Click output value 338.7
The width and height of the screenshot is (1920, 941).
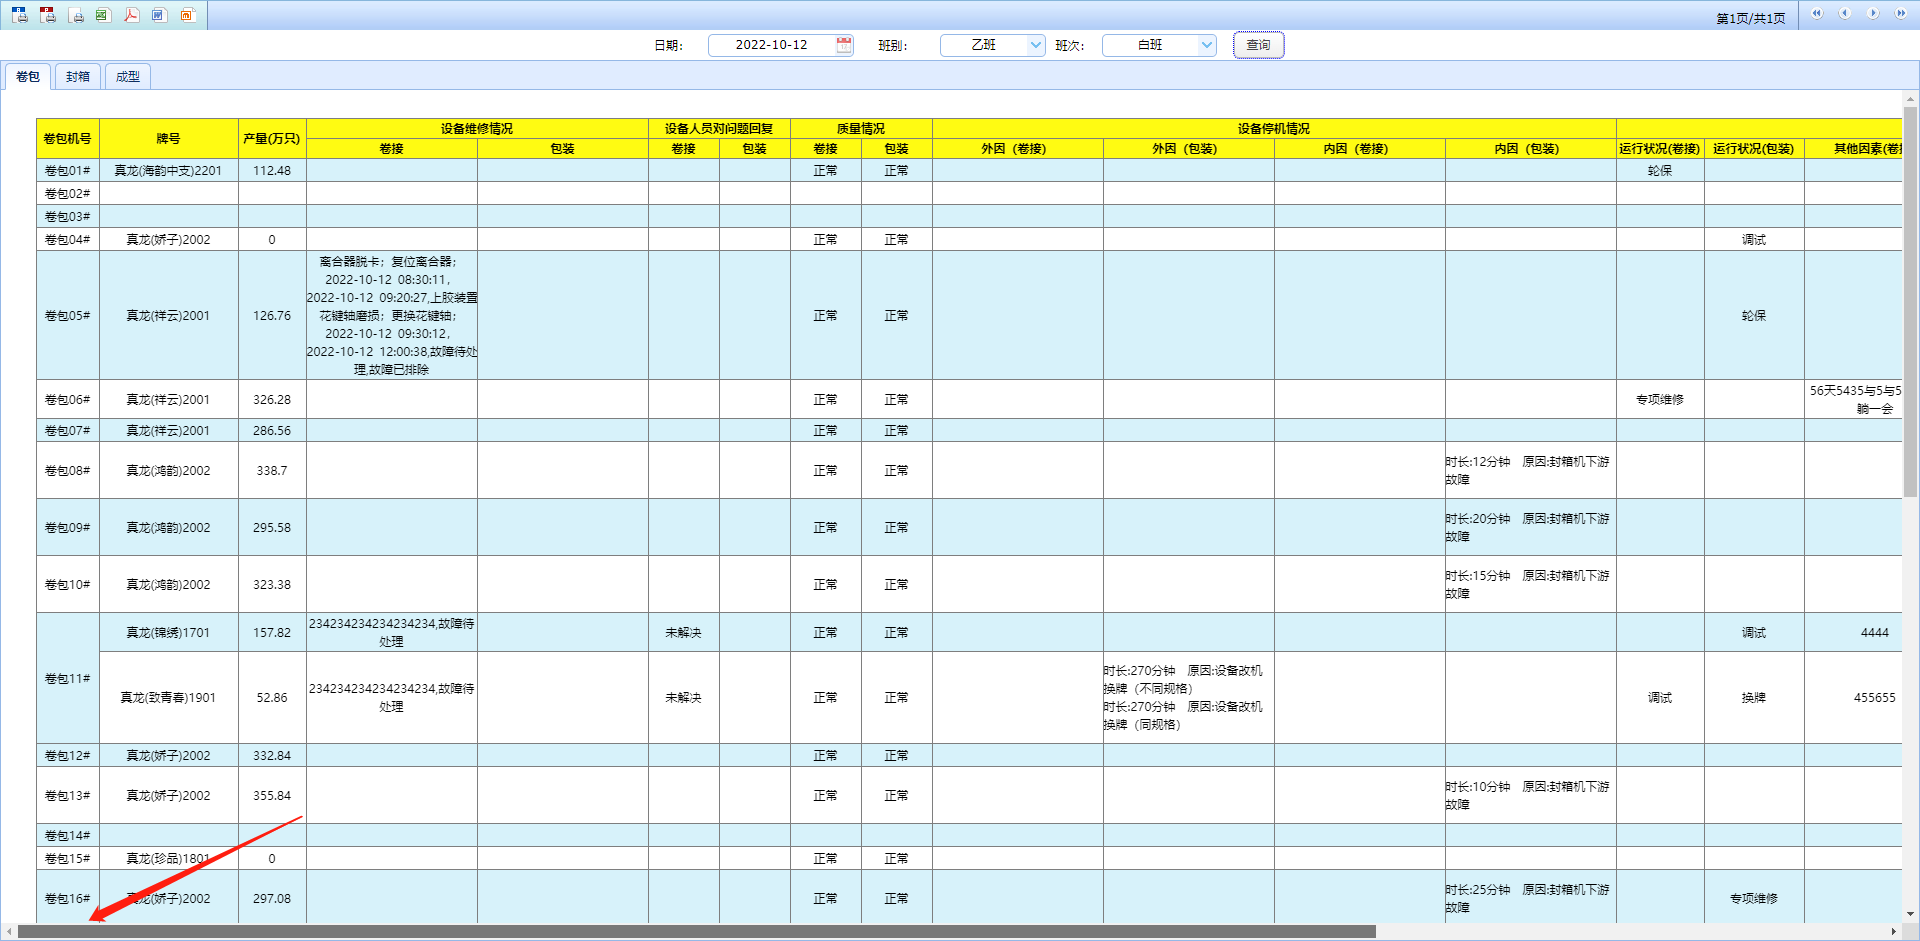tap(272, 471)
